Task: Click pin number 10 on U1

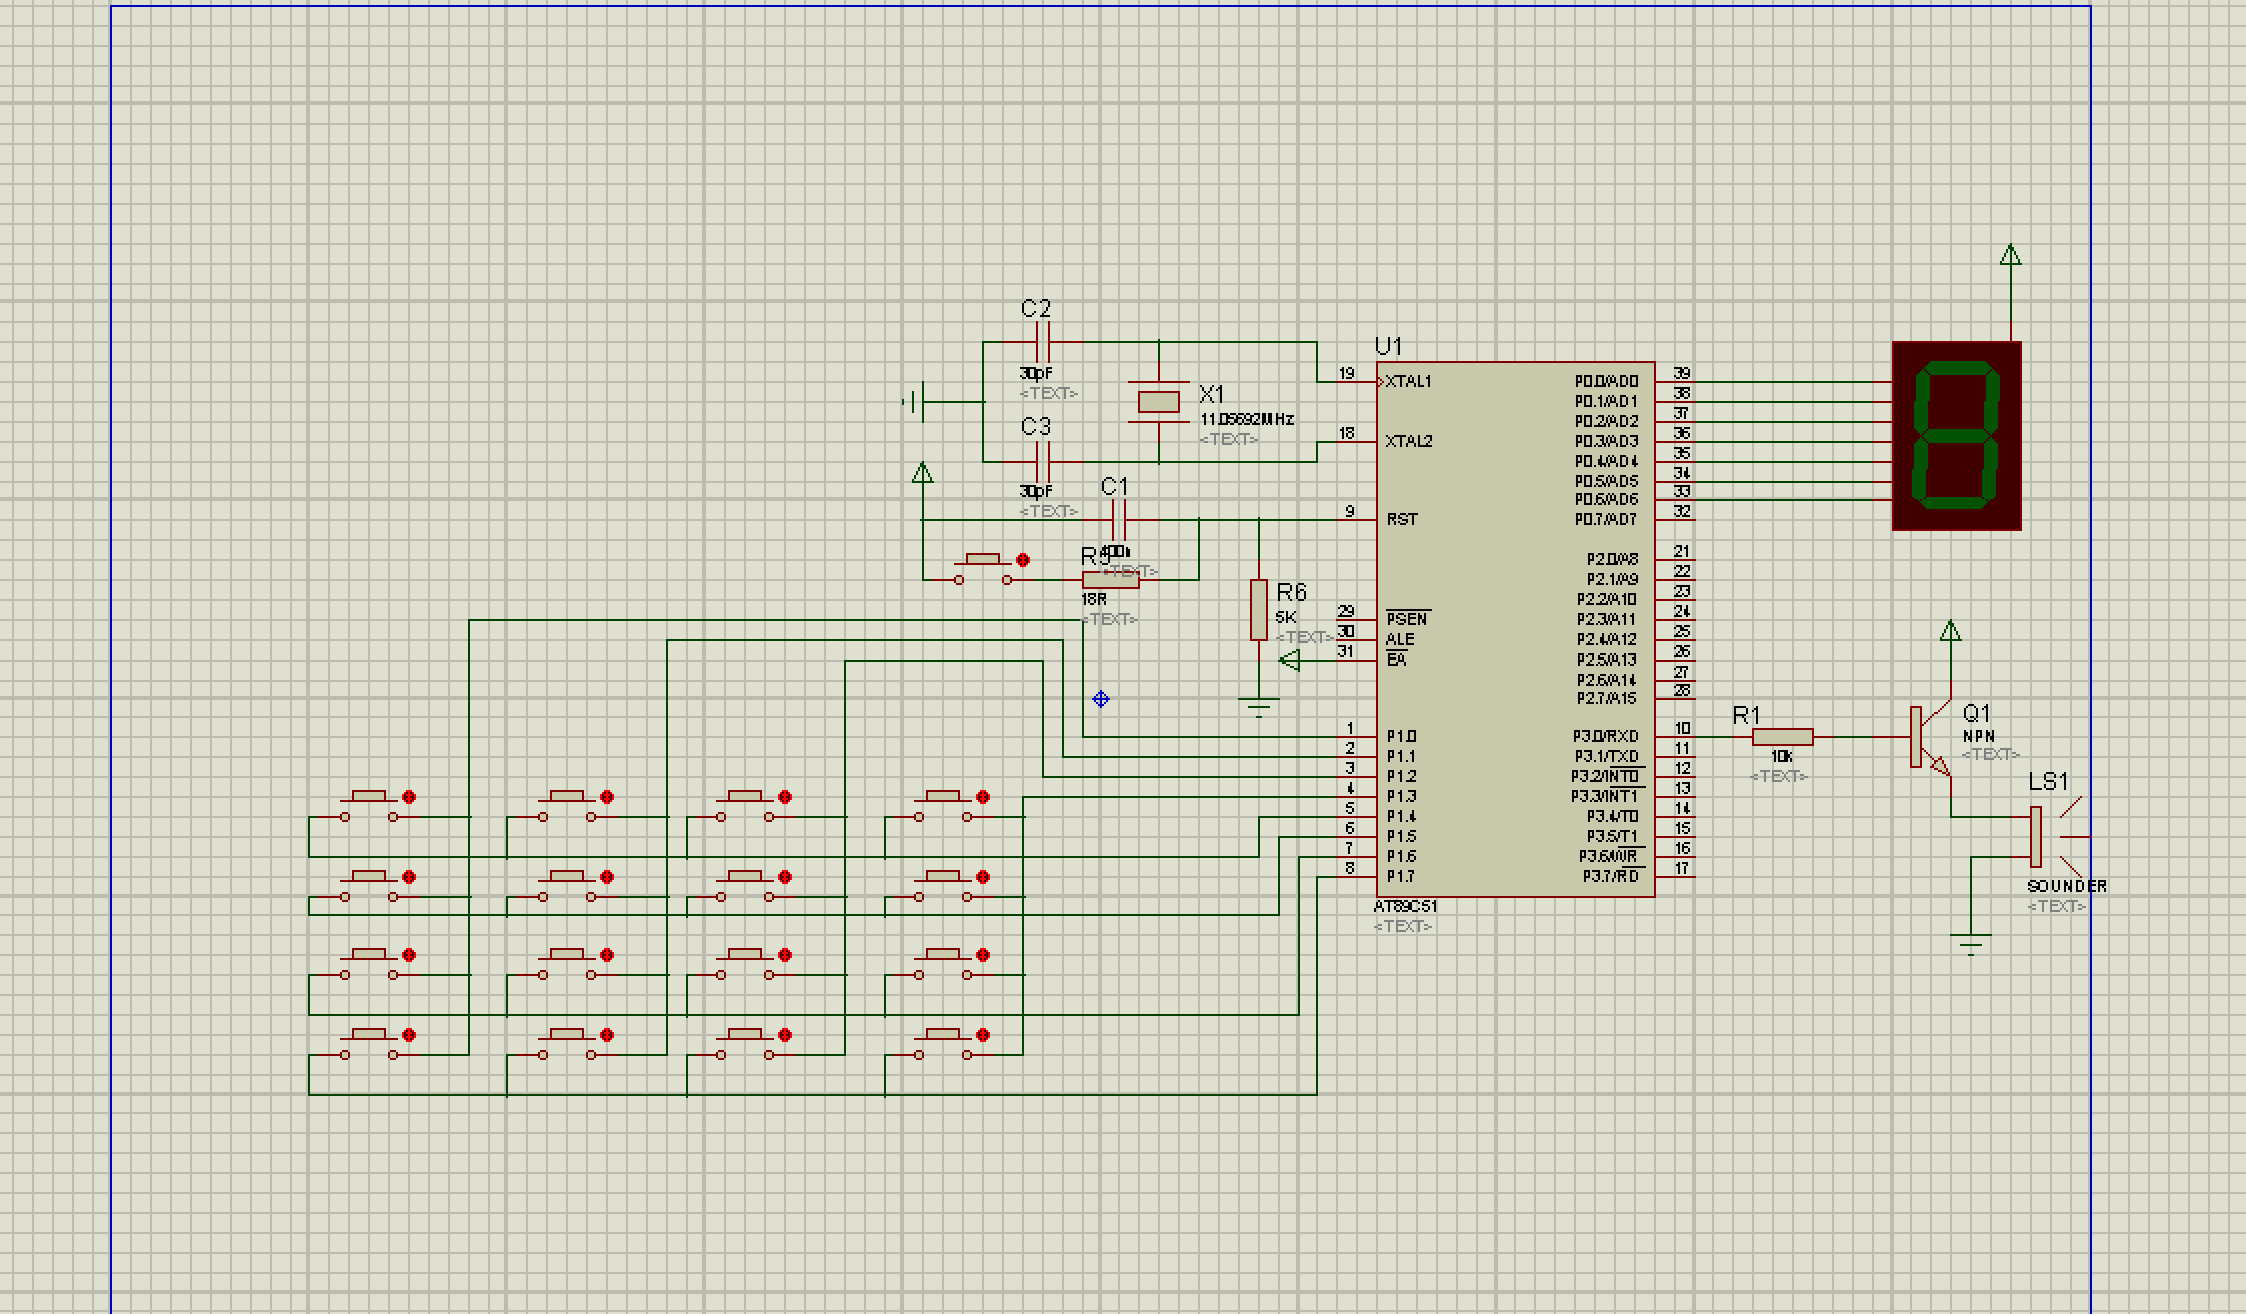Action: coord(1682,728)
